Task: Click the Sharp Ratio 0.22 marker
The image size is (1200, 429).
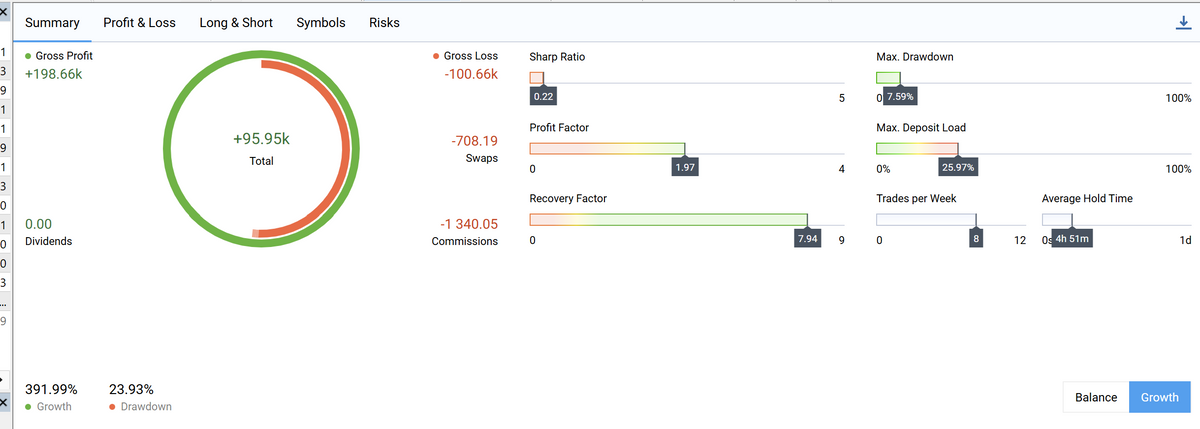Action: point(544,97)
